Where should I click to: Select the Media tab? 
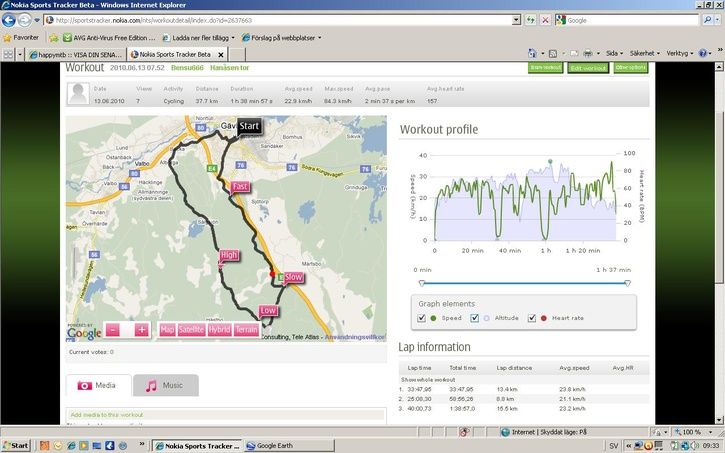point(98,386)
